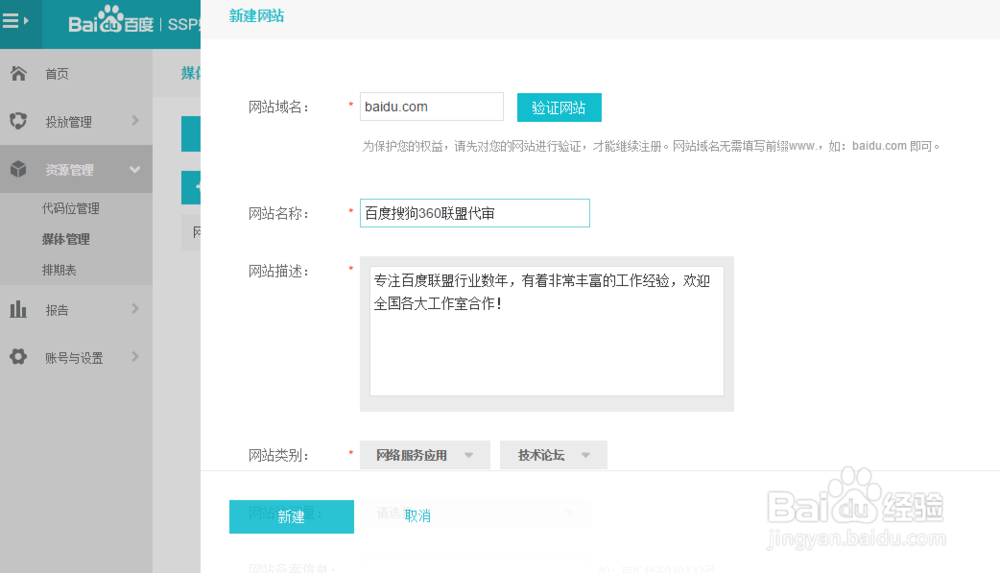Click the 网站类别 field label
The height and width of the screenshot is (573, 1000).
[278, 456]
